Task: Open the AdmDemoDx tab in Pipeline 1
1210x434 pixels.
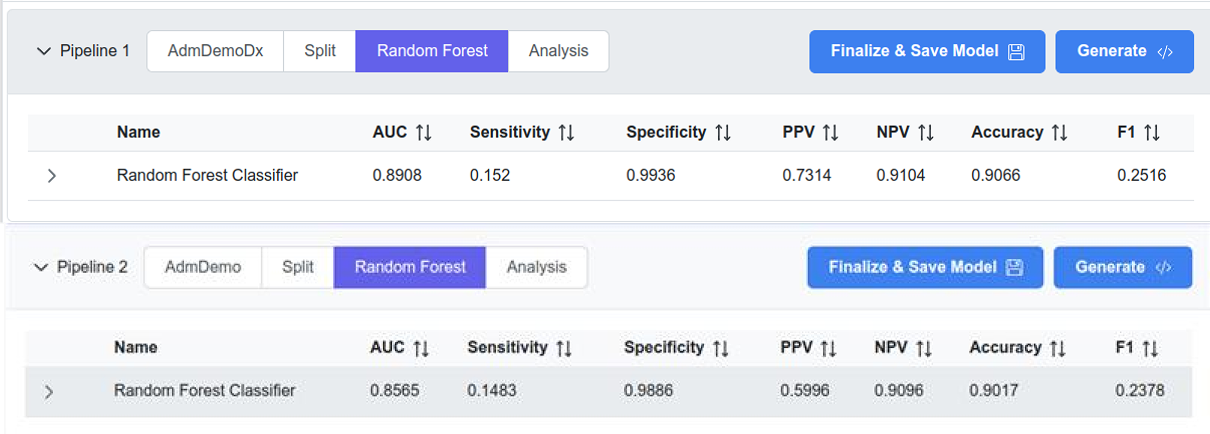Action: pos(215,51)
